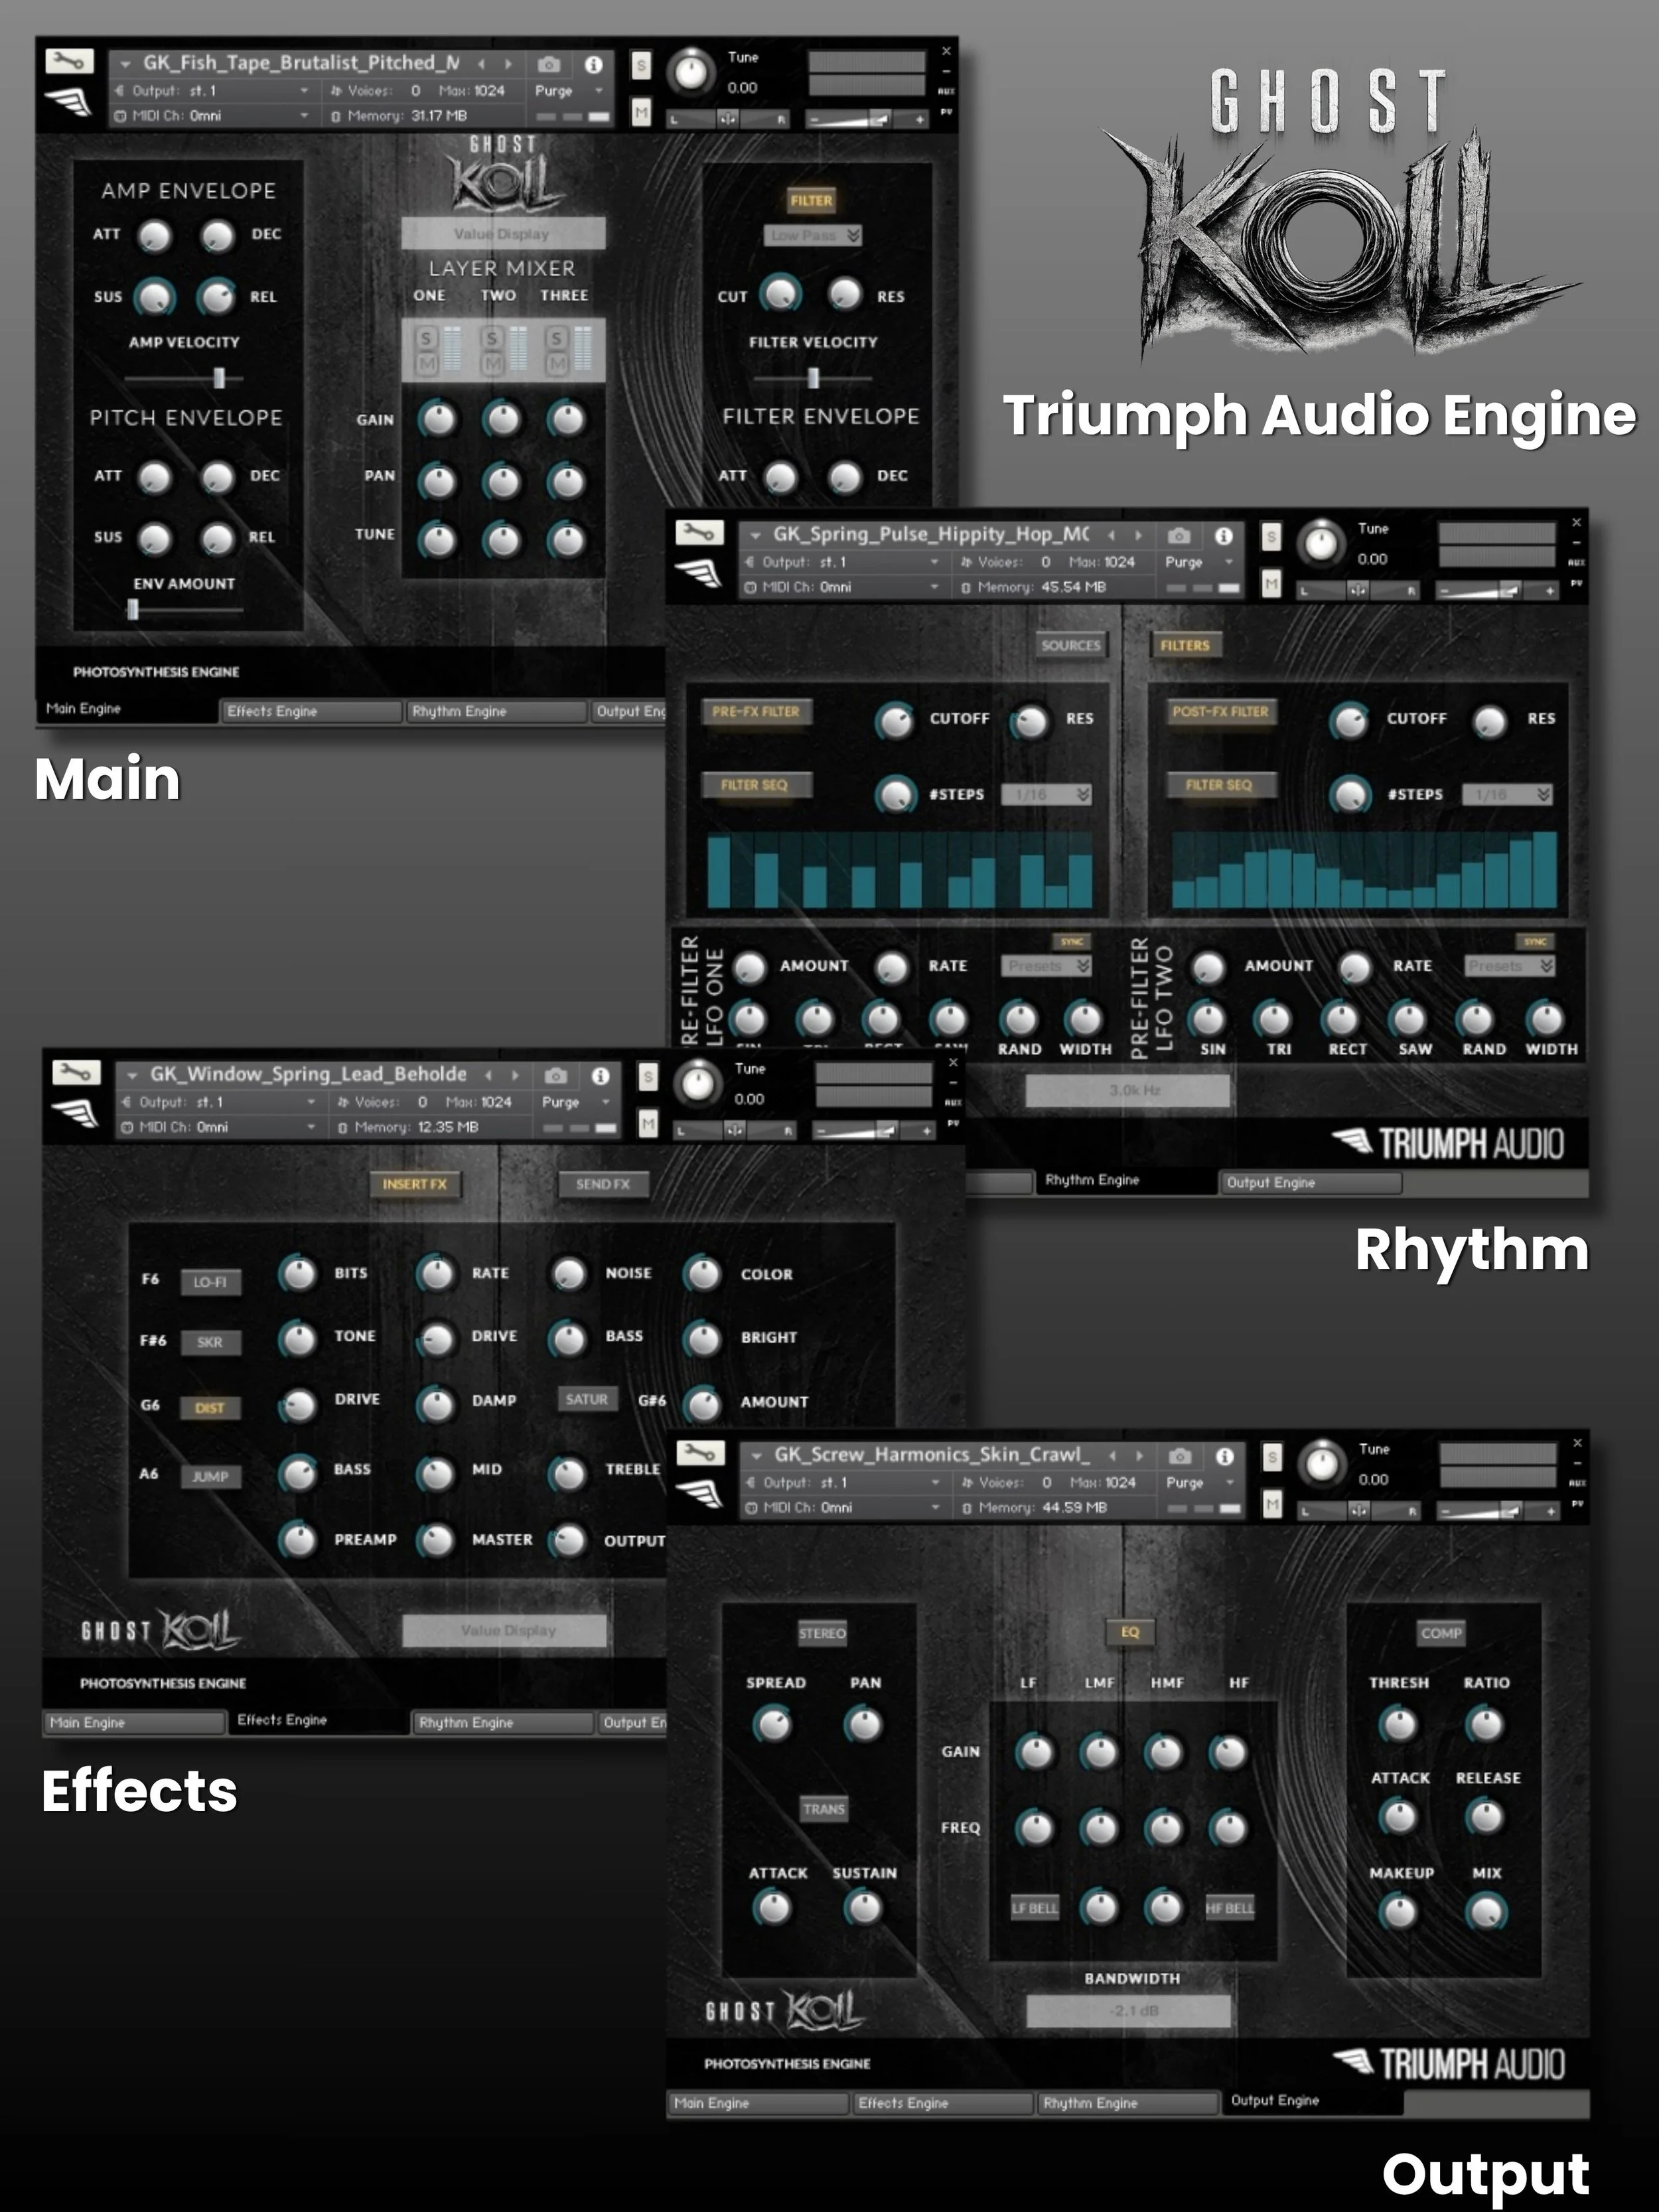Click the SOURCES button in Rhythm window
1659x2212 pixels.
1070,645
